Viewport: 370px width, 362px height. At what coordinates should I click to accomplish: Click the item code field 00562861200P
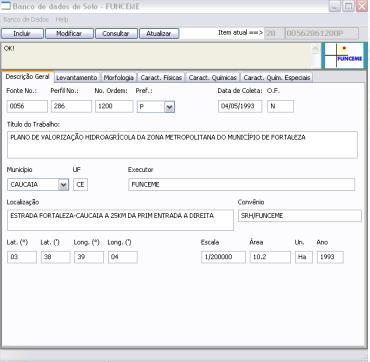tap(322, 33)
